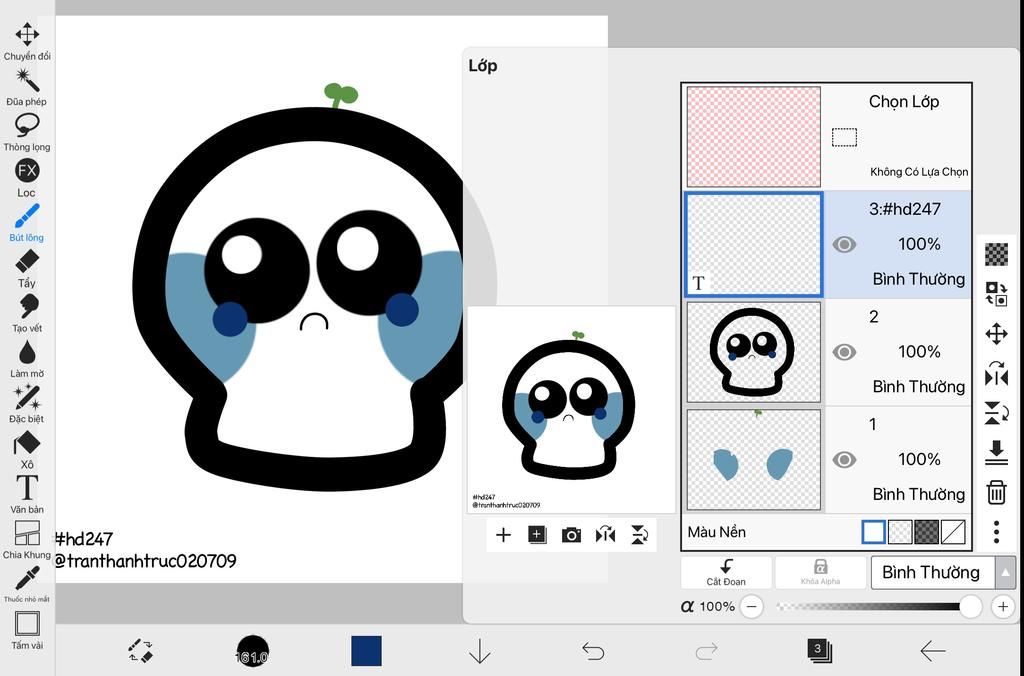Select the Thòng lọng lasso tool

pyautogui.click(x=27, y=132)
